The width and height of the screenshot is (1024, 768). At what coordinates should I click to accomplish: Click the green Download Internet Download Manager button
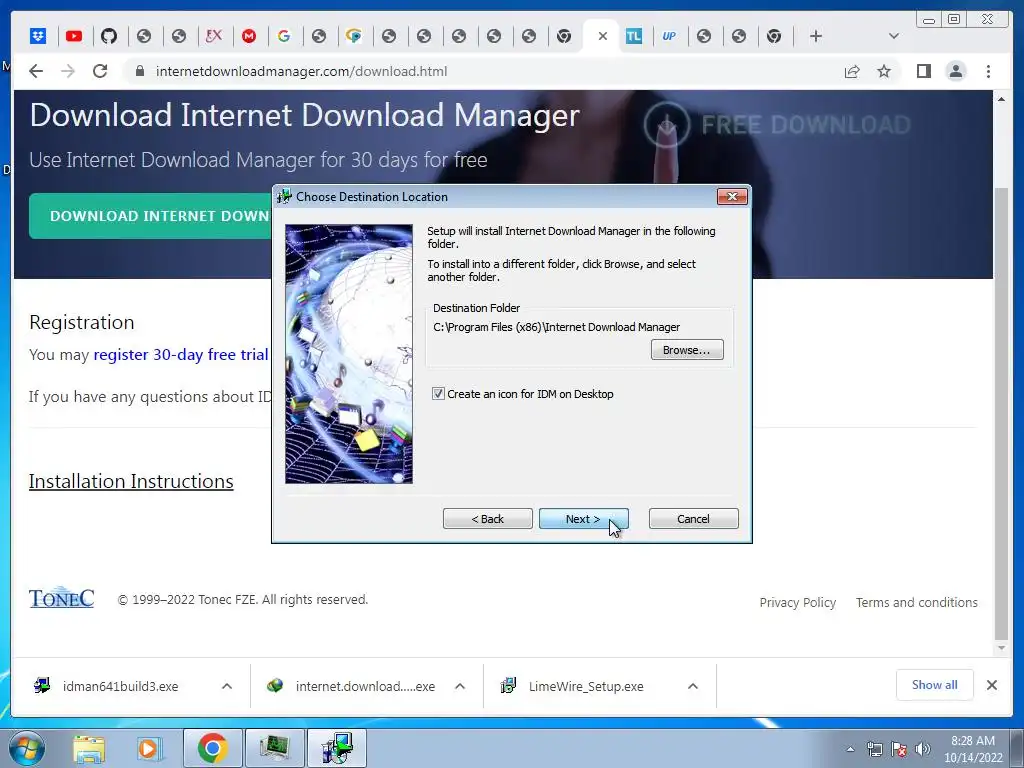[150, 216]
